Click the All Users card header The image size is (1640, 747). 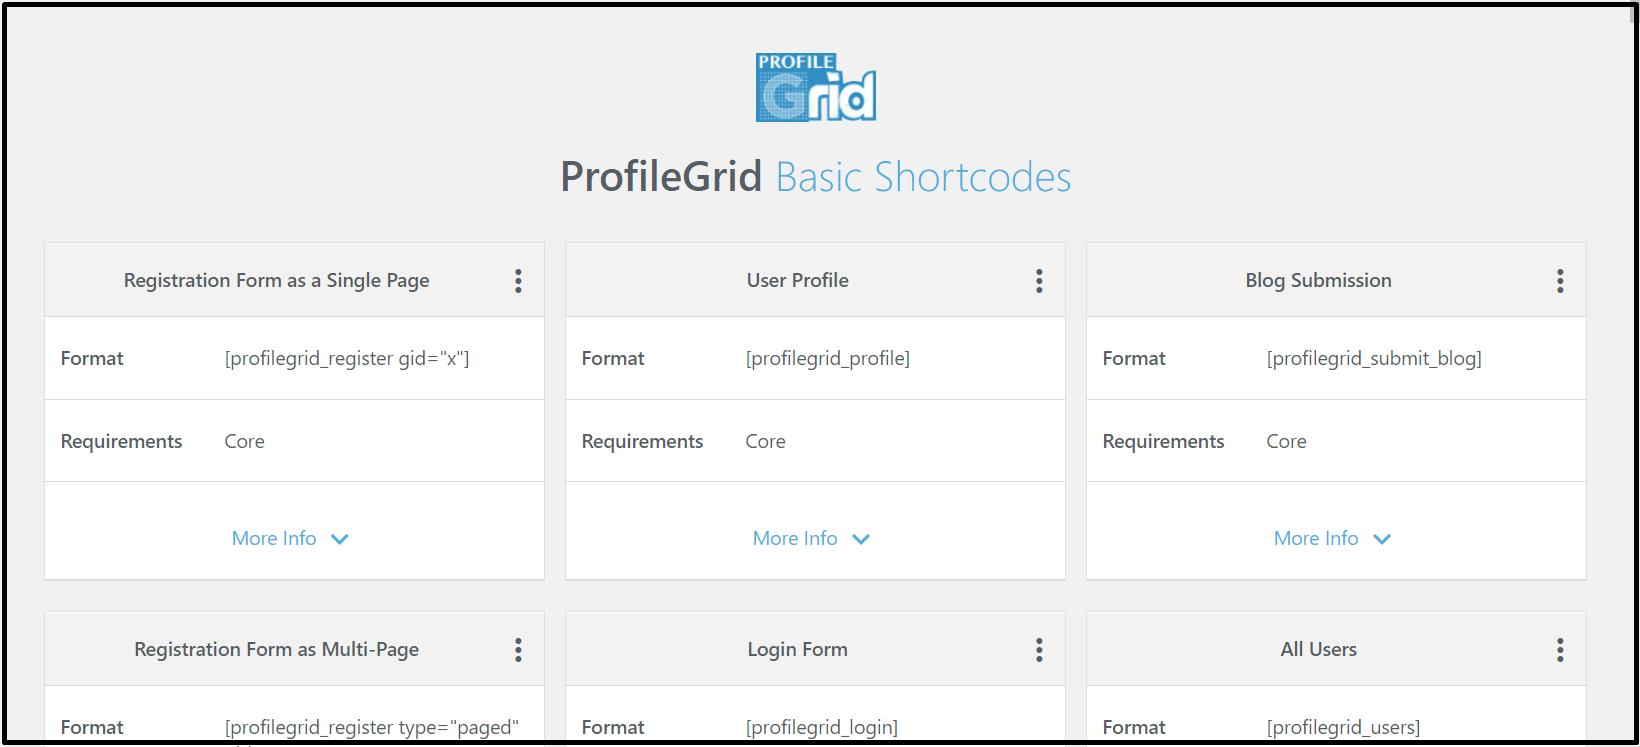1318,649
